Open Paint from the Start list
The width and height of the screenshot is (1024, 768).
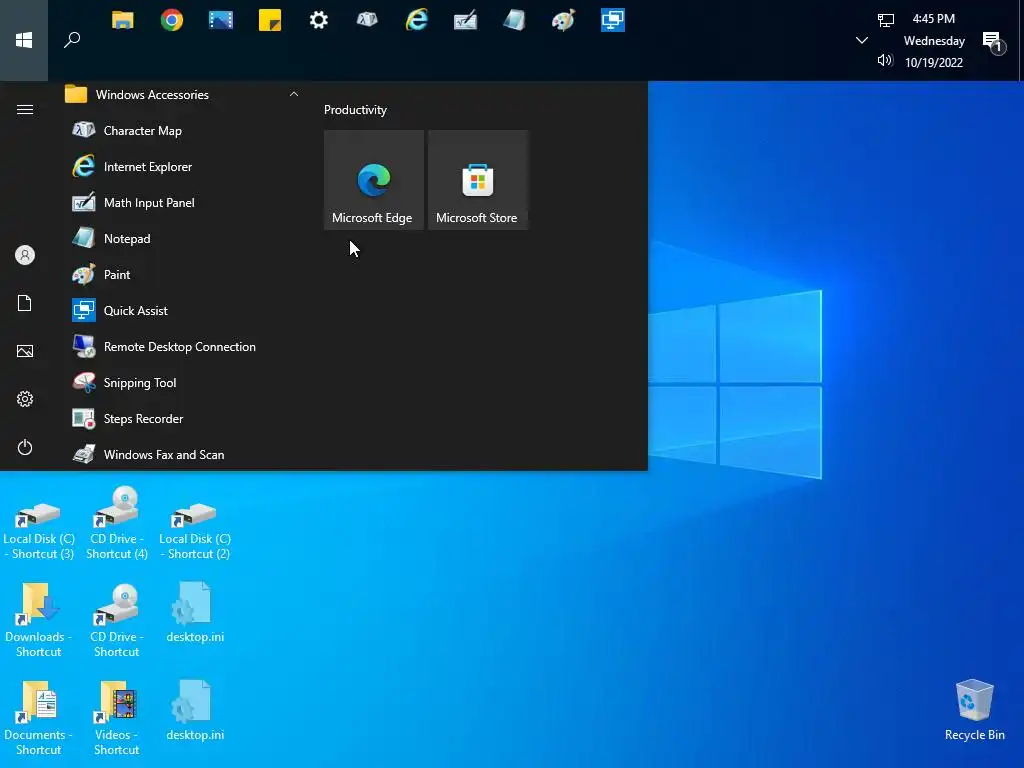181,274
